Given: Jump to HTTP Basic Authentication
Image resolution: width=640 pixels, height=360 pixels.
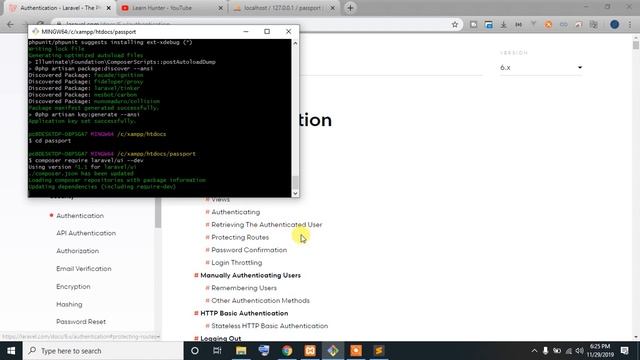Looking at the screenshot, I should [x=244, y=313].
